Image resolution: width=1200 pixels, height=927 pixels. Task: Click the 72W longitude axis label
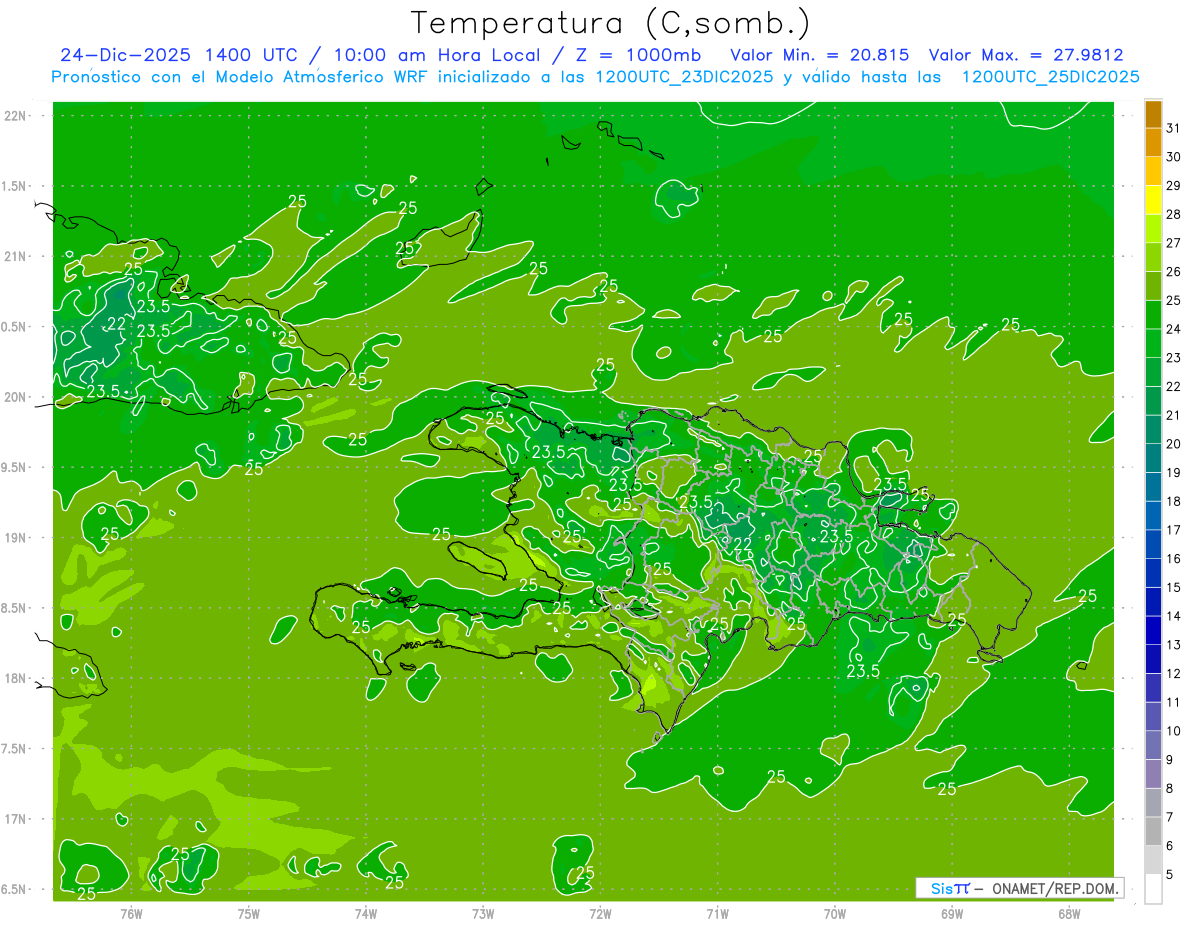pos(600,913)
